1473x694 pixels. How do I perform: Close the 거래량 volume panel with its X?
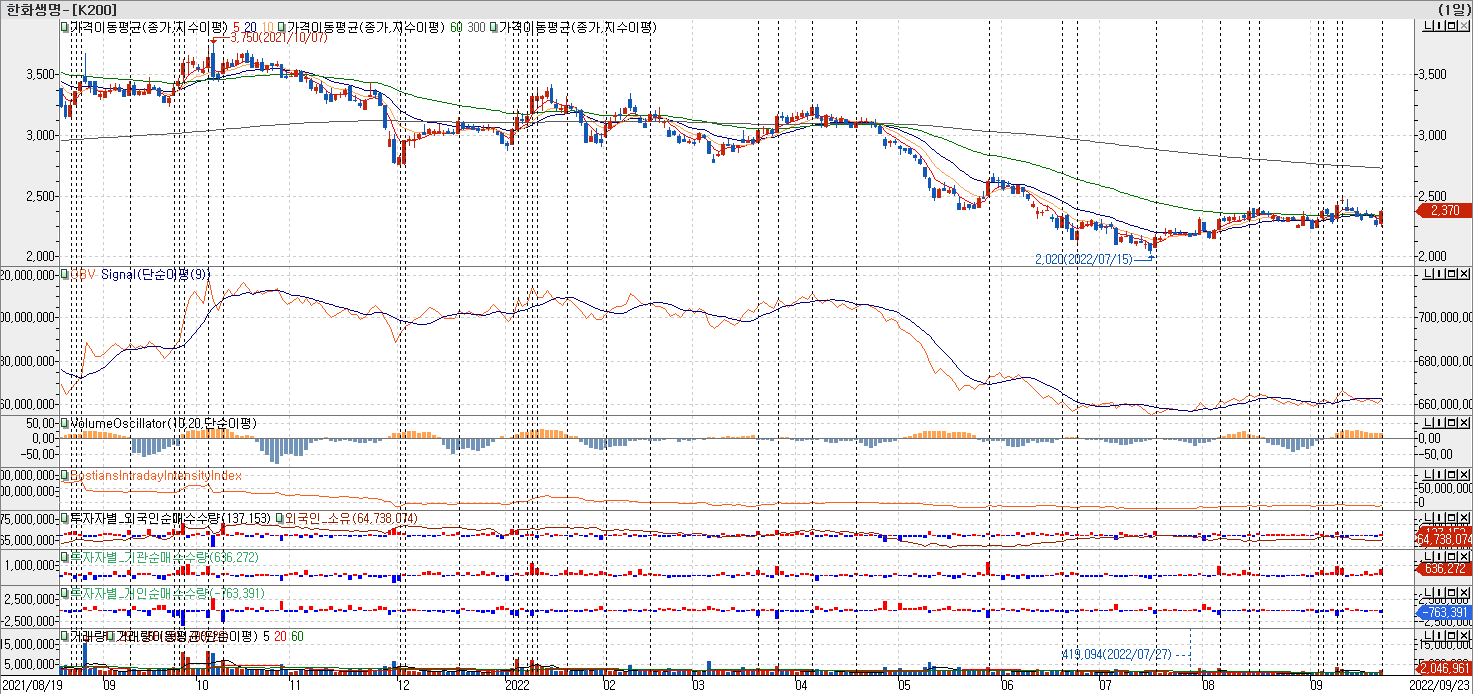tap(1463, 636)
